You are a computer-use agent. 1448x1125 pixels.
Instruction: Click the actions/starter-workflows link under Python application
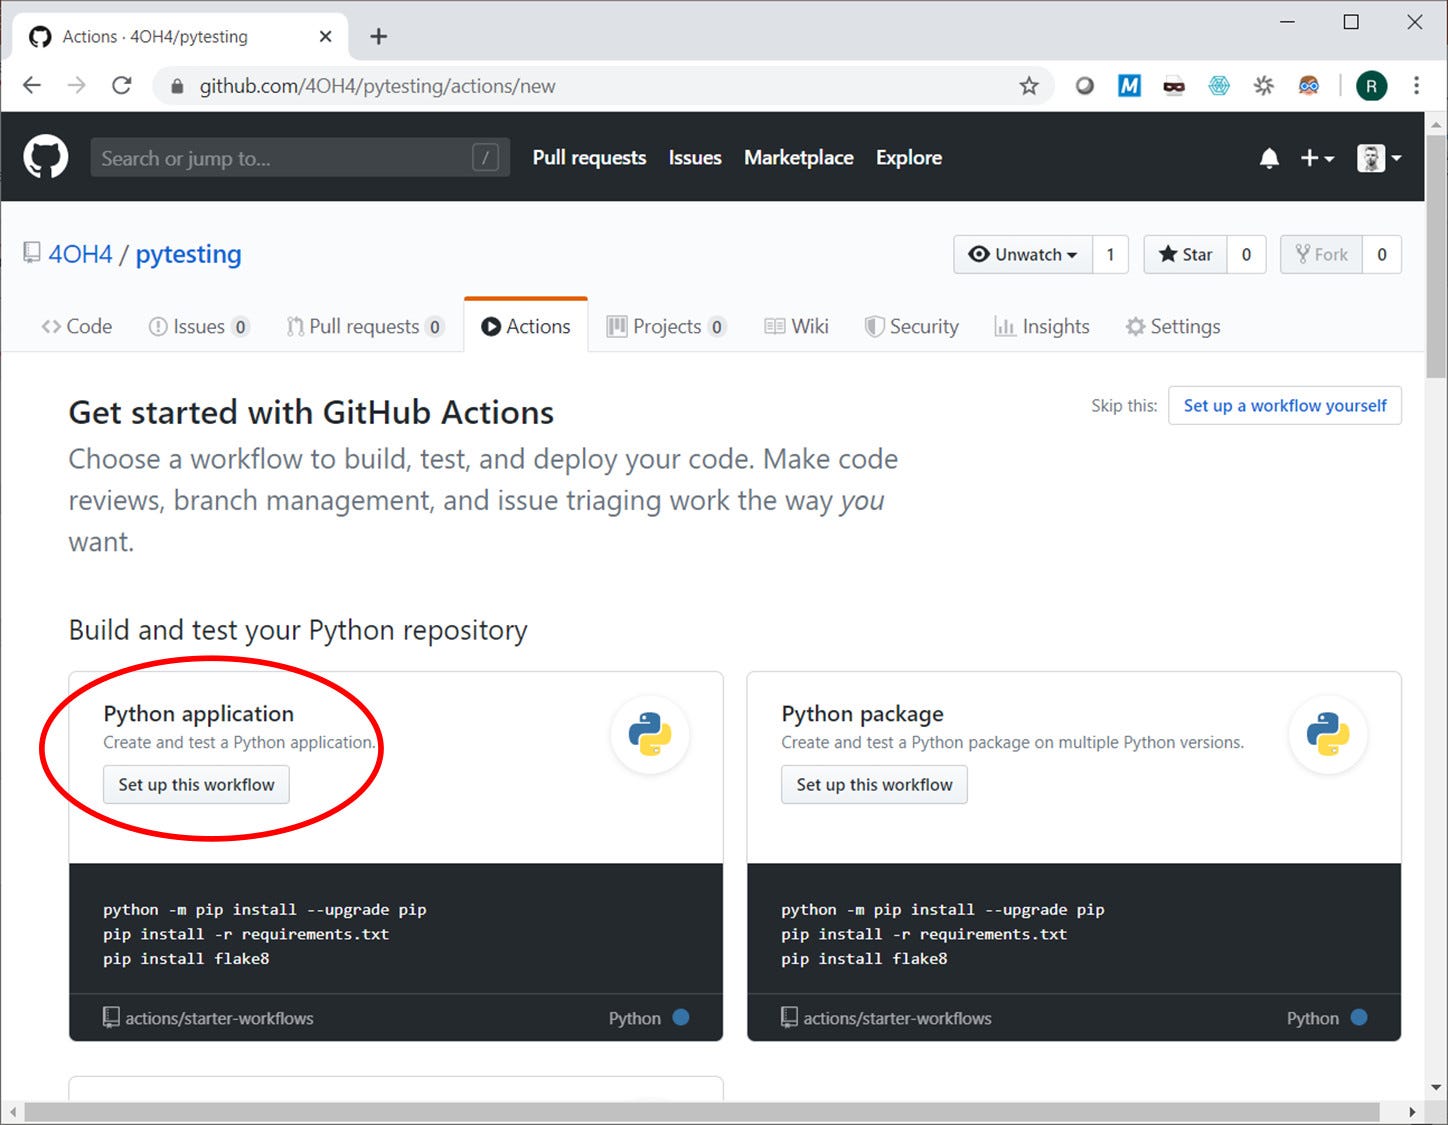coord(218,1018)
